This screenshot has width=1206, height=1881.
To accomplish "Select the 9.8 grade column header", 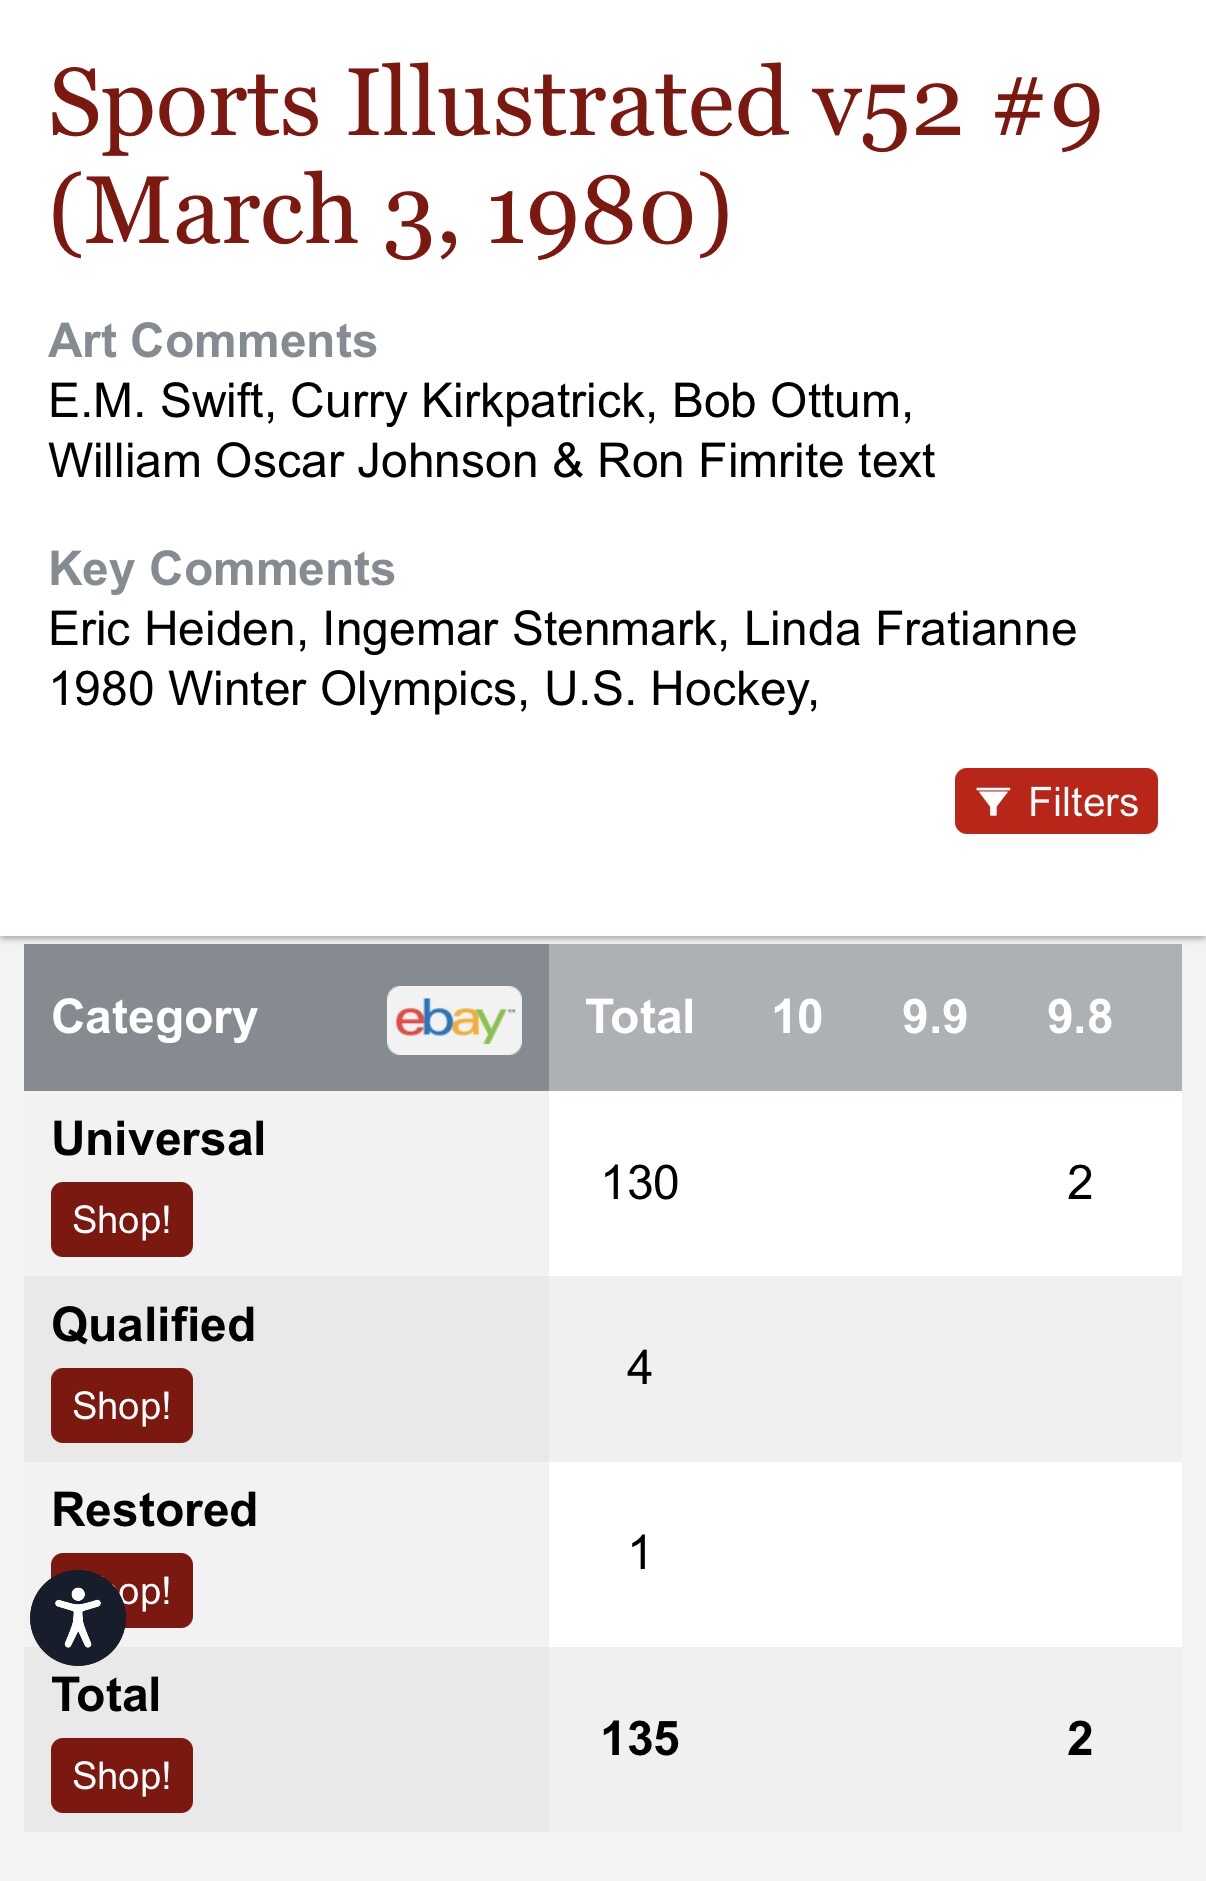I will (1079, 1017).
